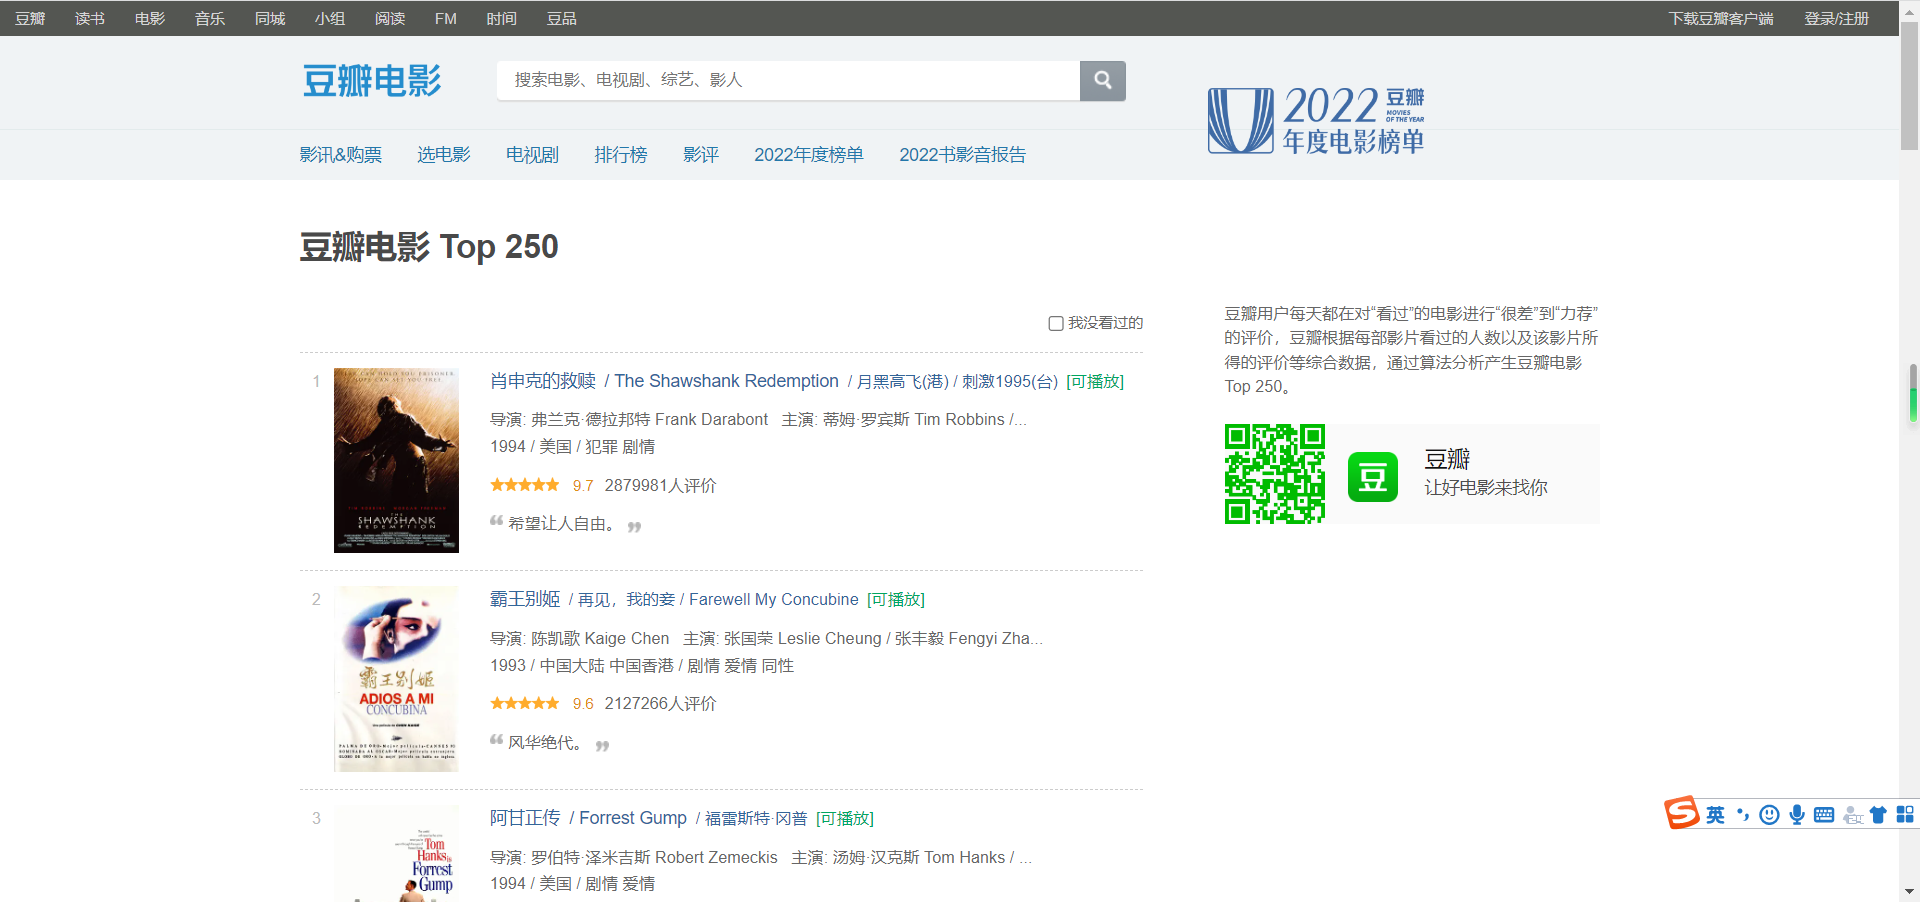
Task: Open the 2022年度榜单 tab
Action: 809,155
